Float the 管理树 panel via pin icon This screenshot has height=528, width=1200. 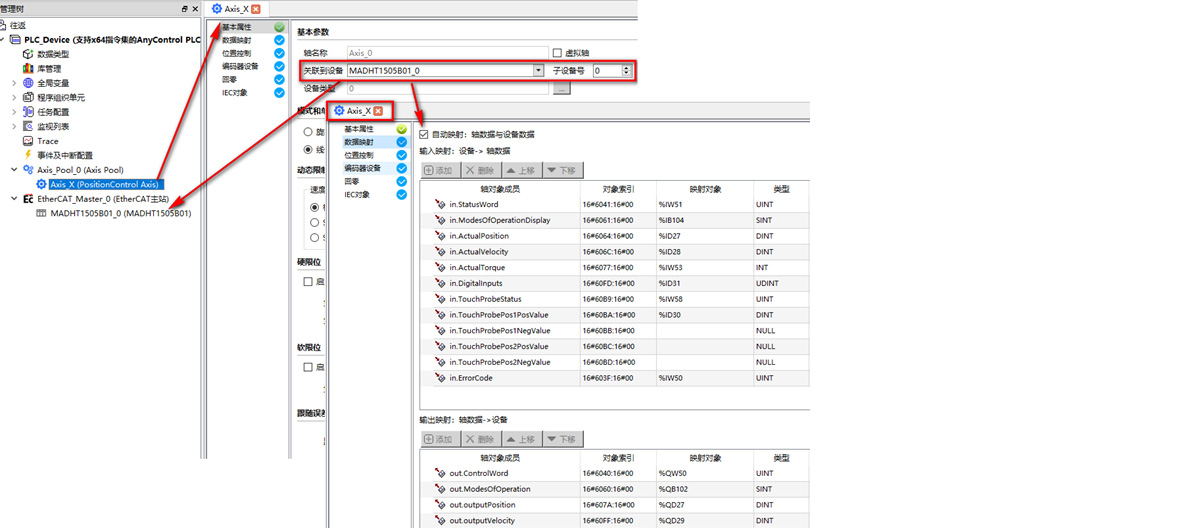tap(184, 9)
